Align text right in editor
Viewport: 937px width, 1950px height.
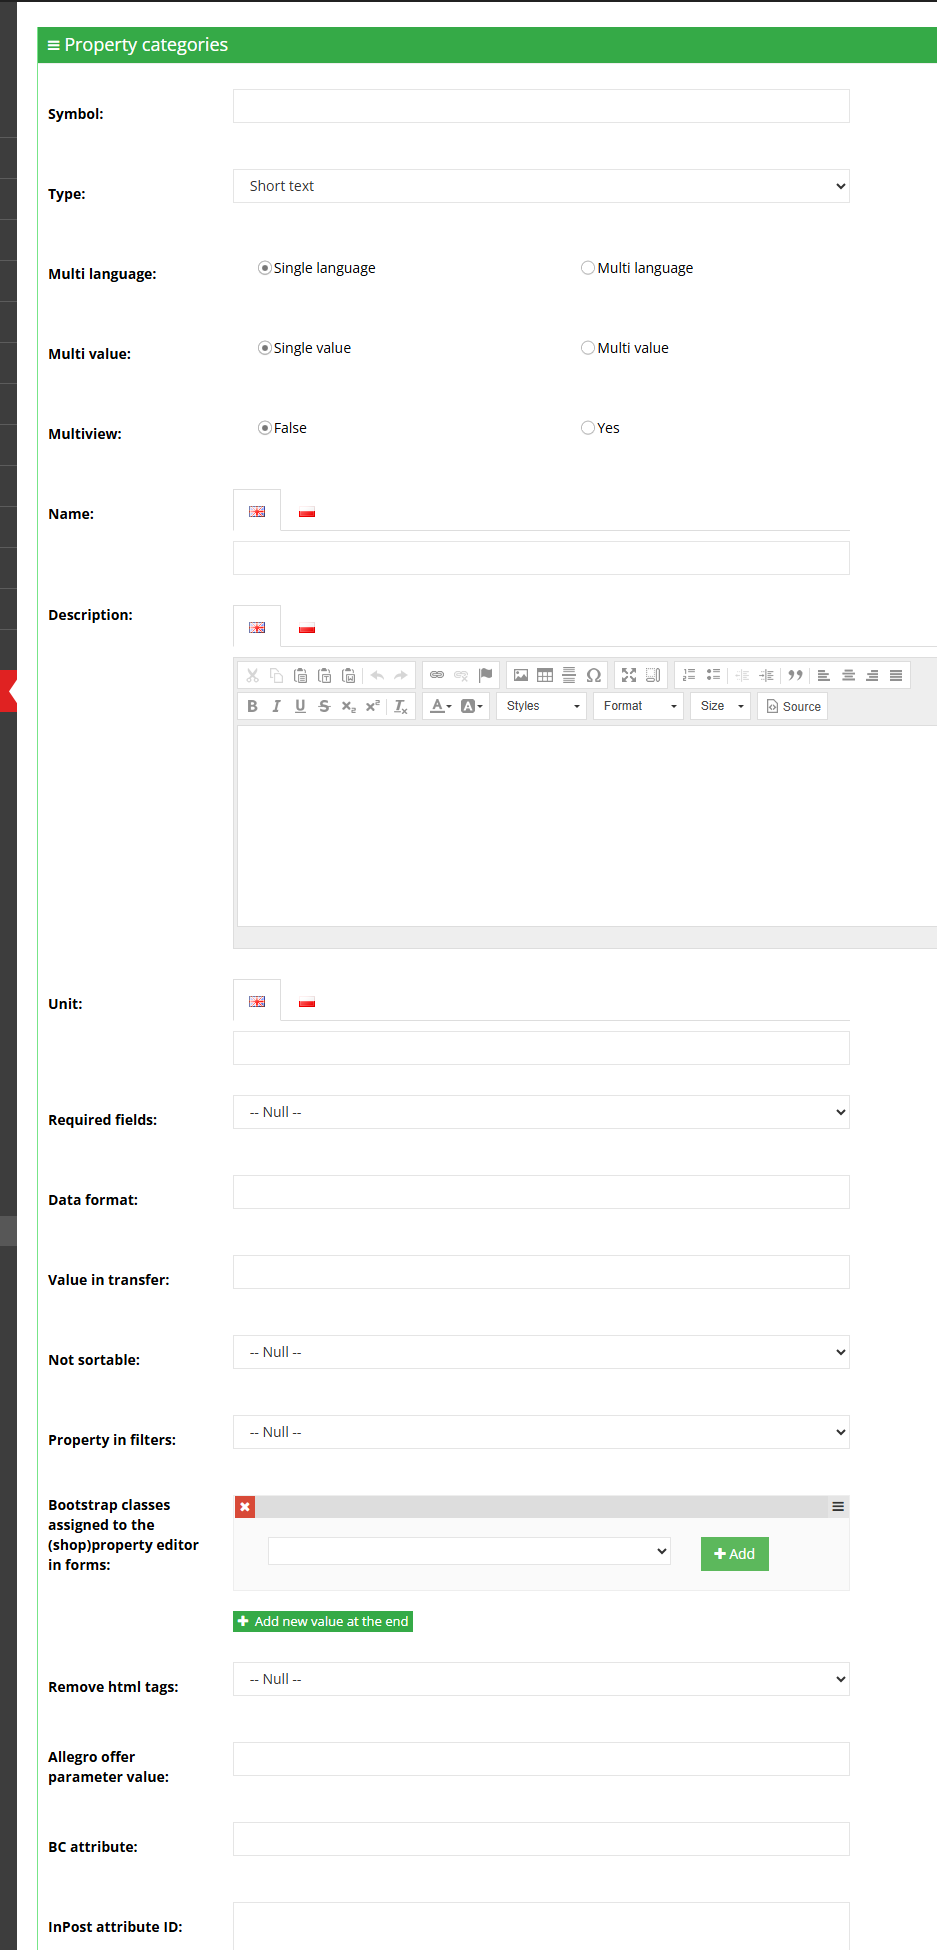click(872, 675)
